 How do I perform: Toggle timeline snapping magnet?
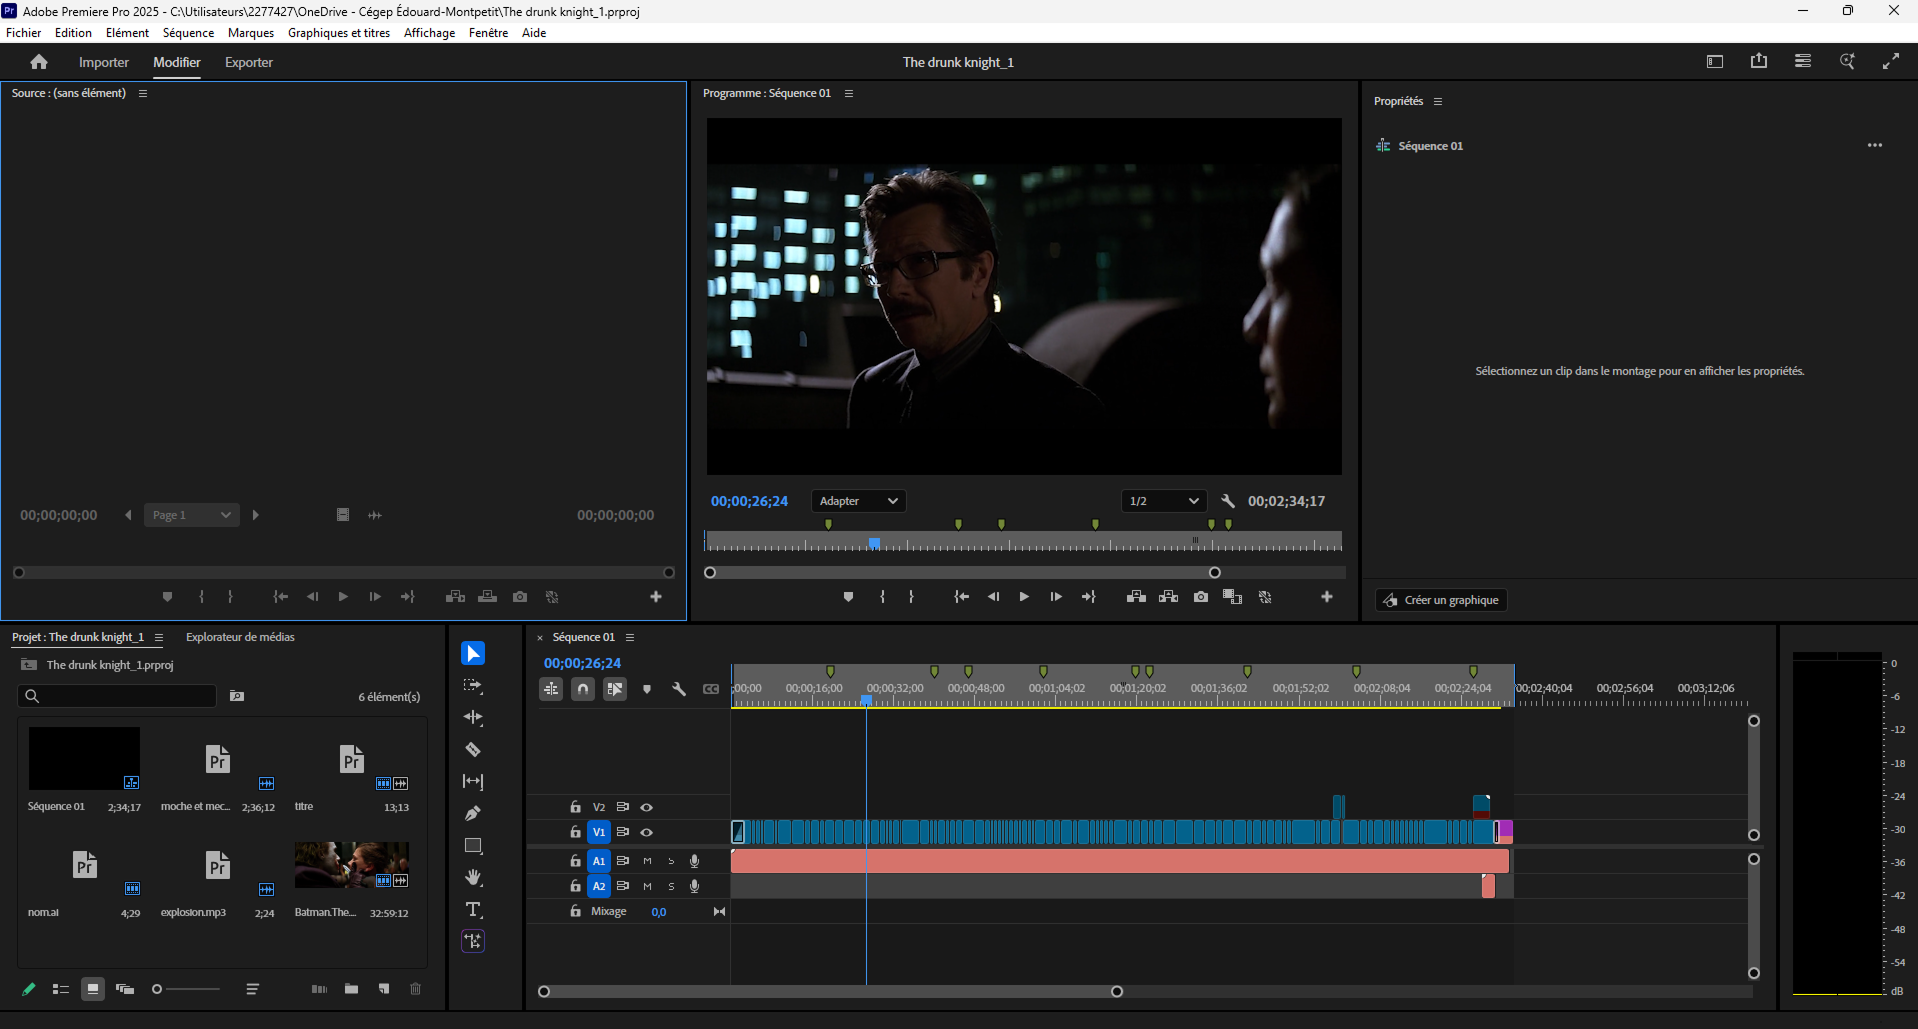[583, 689]
